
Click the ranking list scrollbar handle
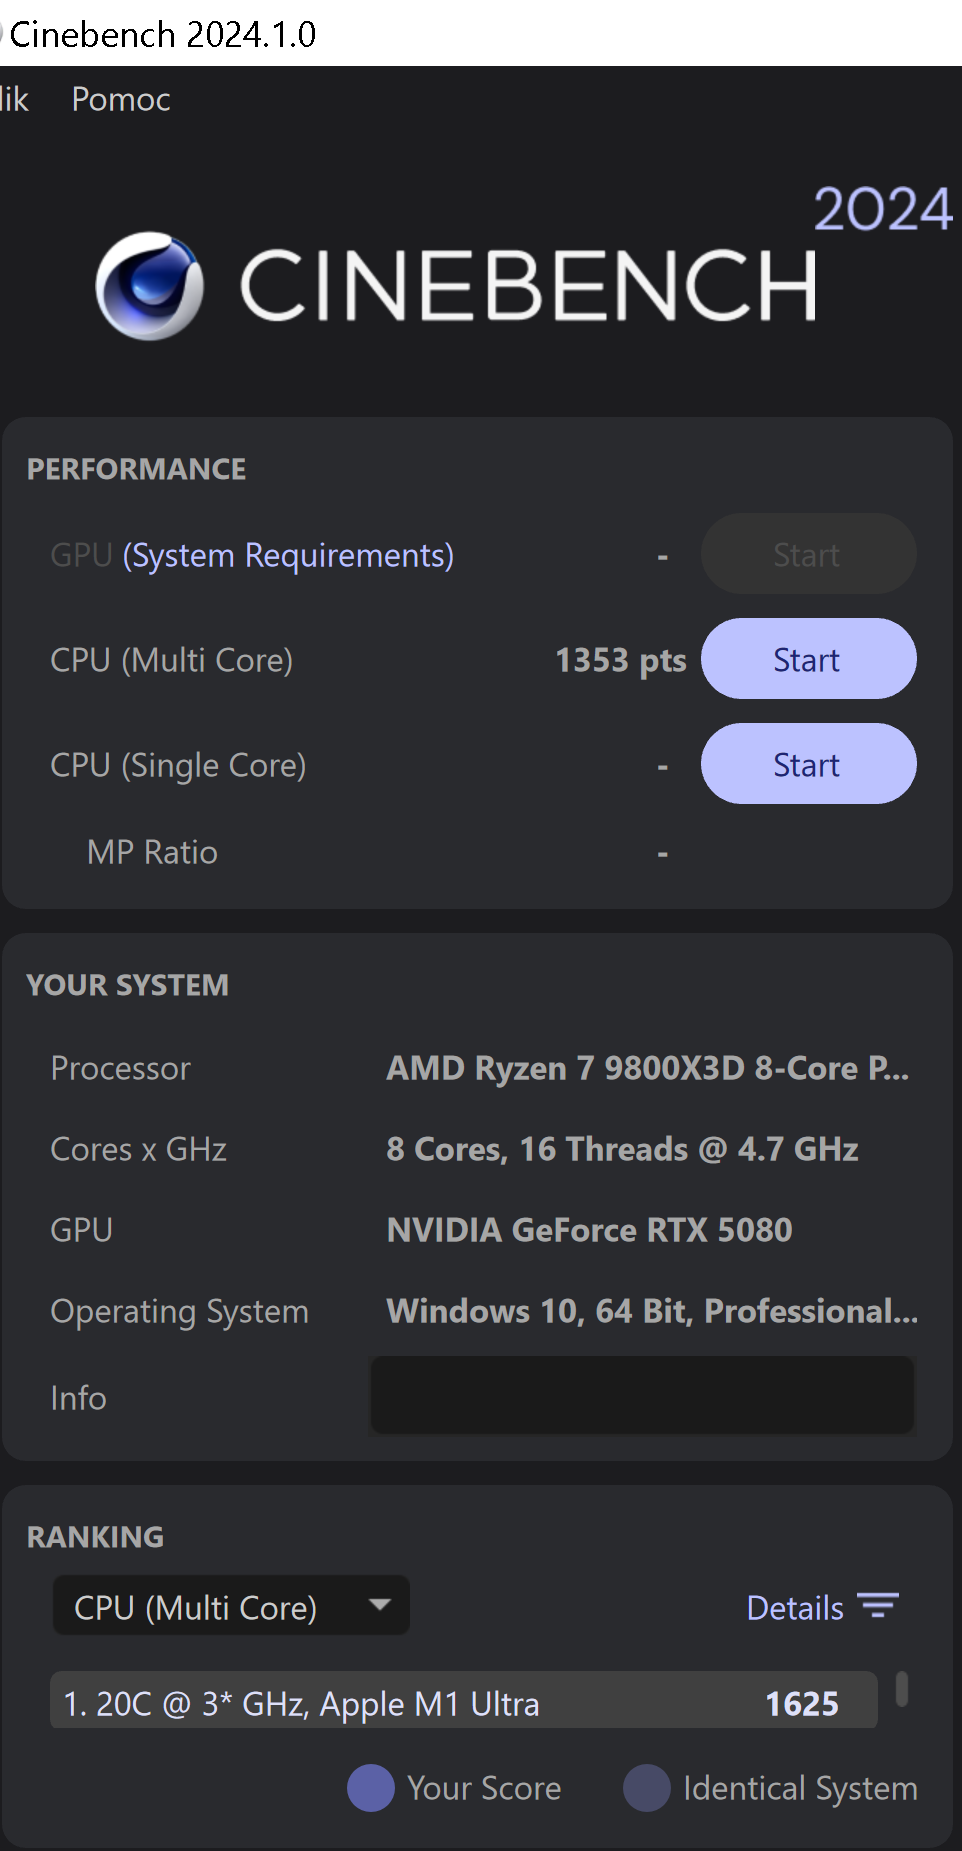coord(902,1689)
